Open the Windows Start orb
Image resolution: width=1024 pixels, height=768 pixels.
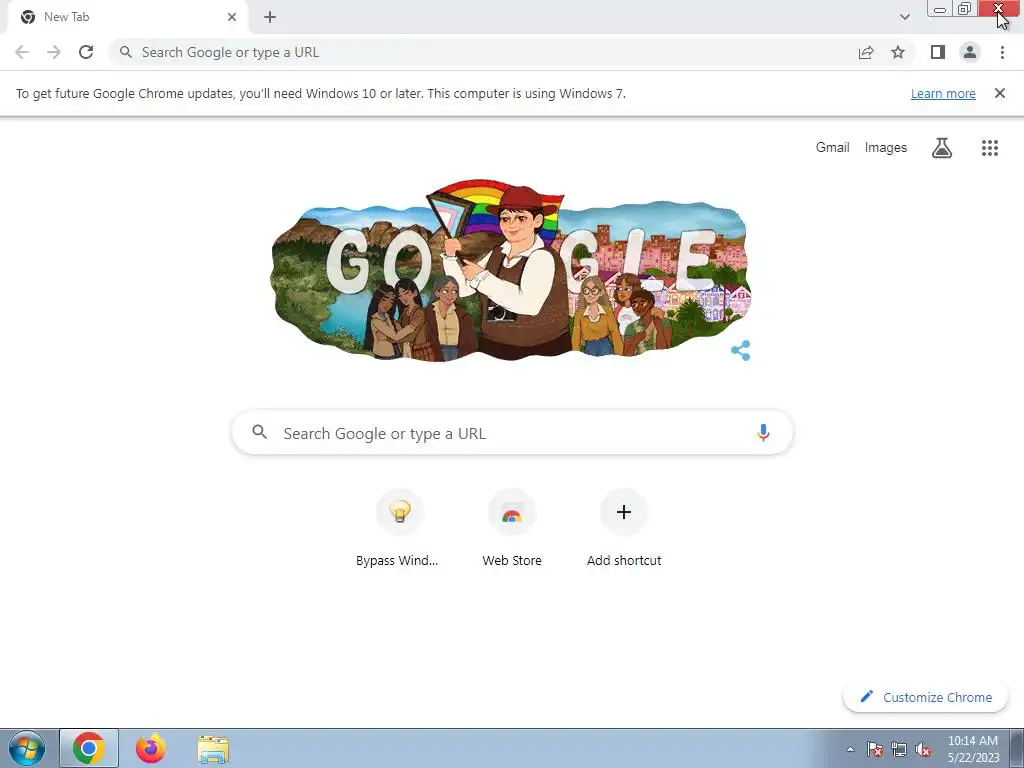[27, 748]
